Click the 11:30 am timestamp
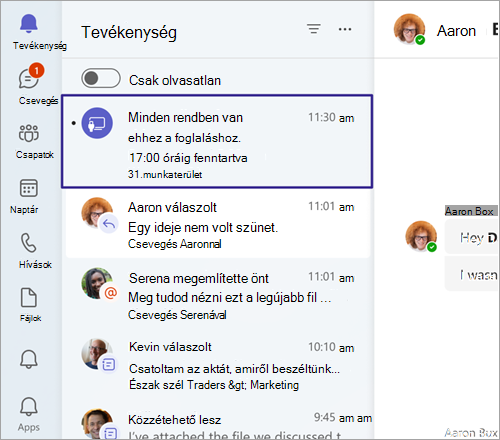The image size is (500, 440). pyautogui.click(x=331, y=118)
